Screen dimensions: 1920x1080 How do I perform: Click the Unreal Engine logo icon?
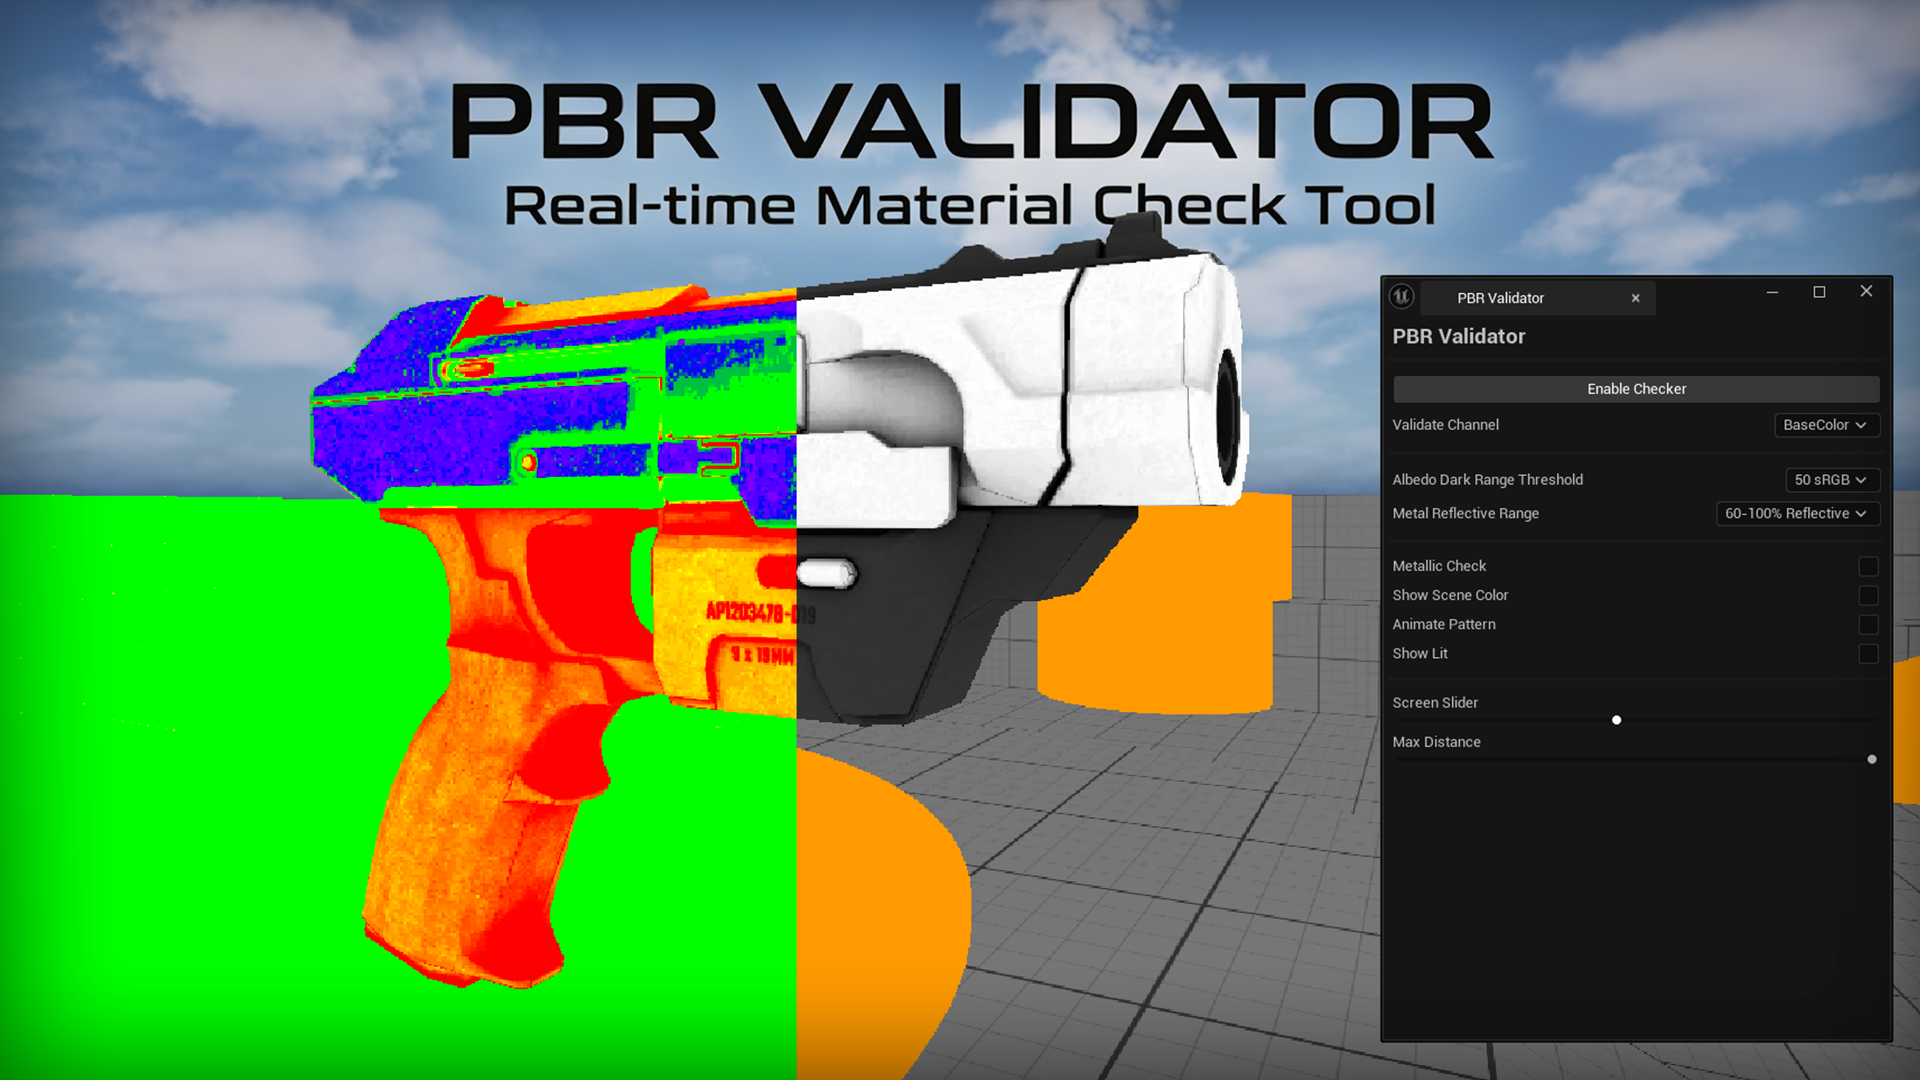1402,297
